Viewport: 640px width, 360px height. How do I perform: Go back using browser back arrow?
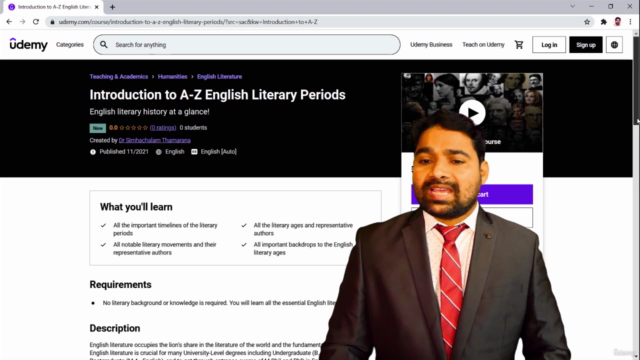point(9,22)
